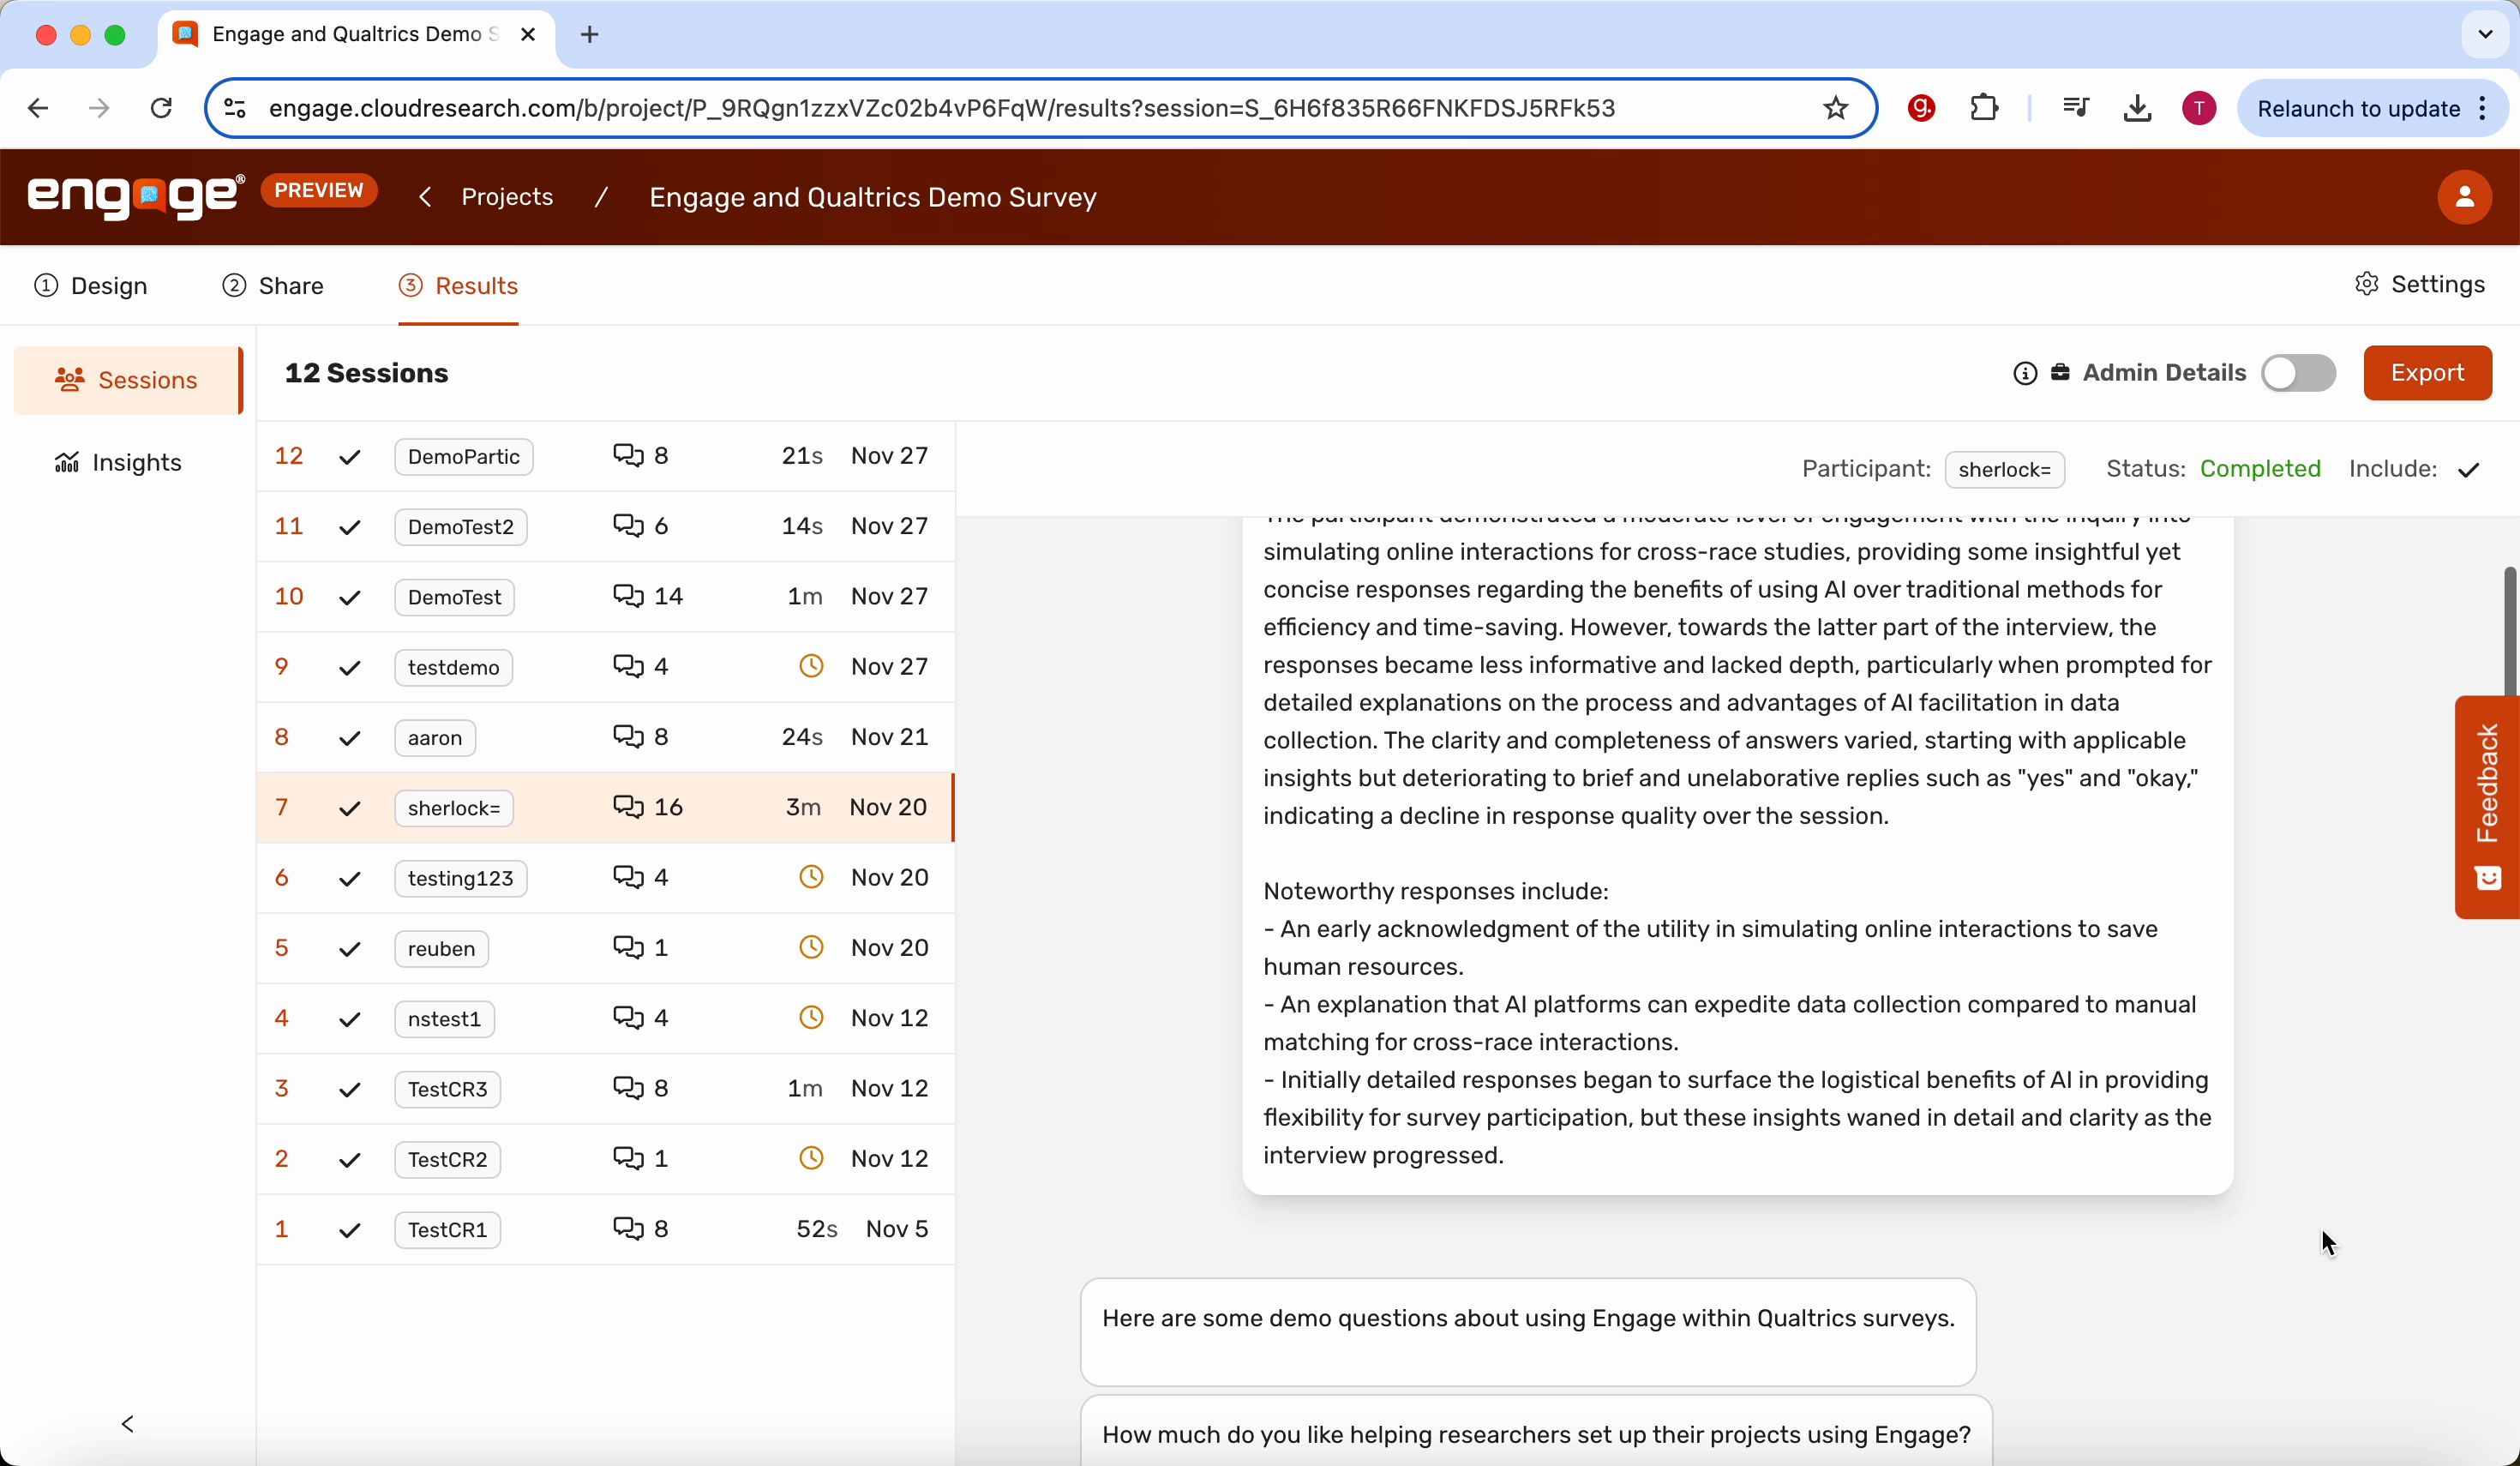2520x1466 pixels.
Task: Select the DemoPartic session tag
Action: pyautogui.click(x=464, y=456)
